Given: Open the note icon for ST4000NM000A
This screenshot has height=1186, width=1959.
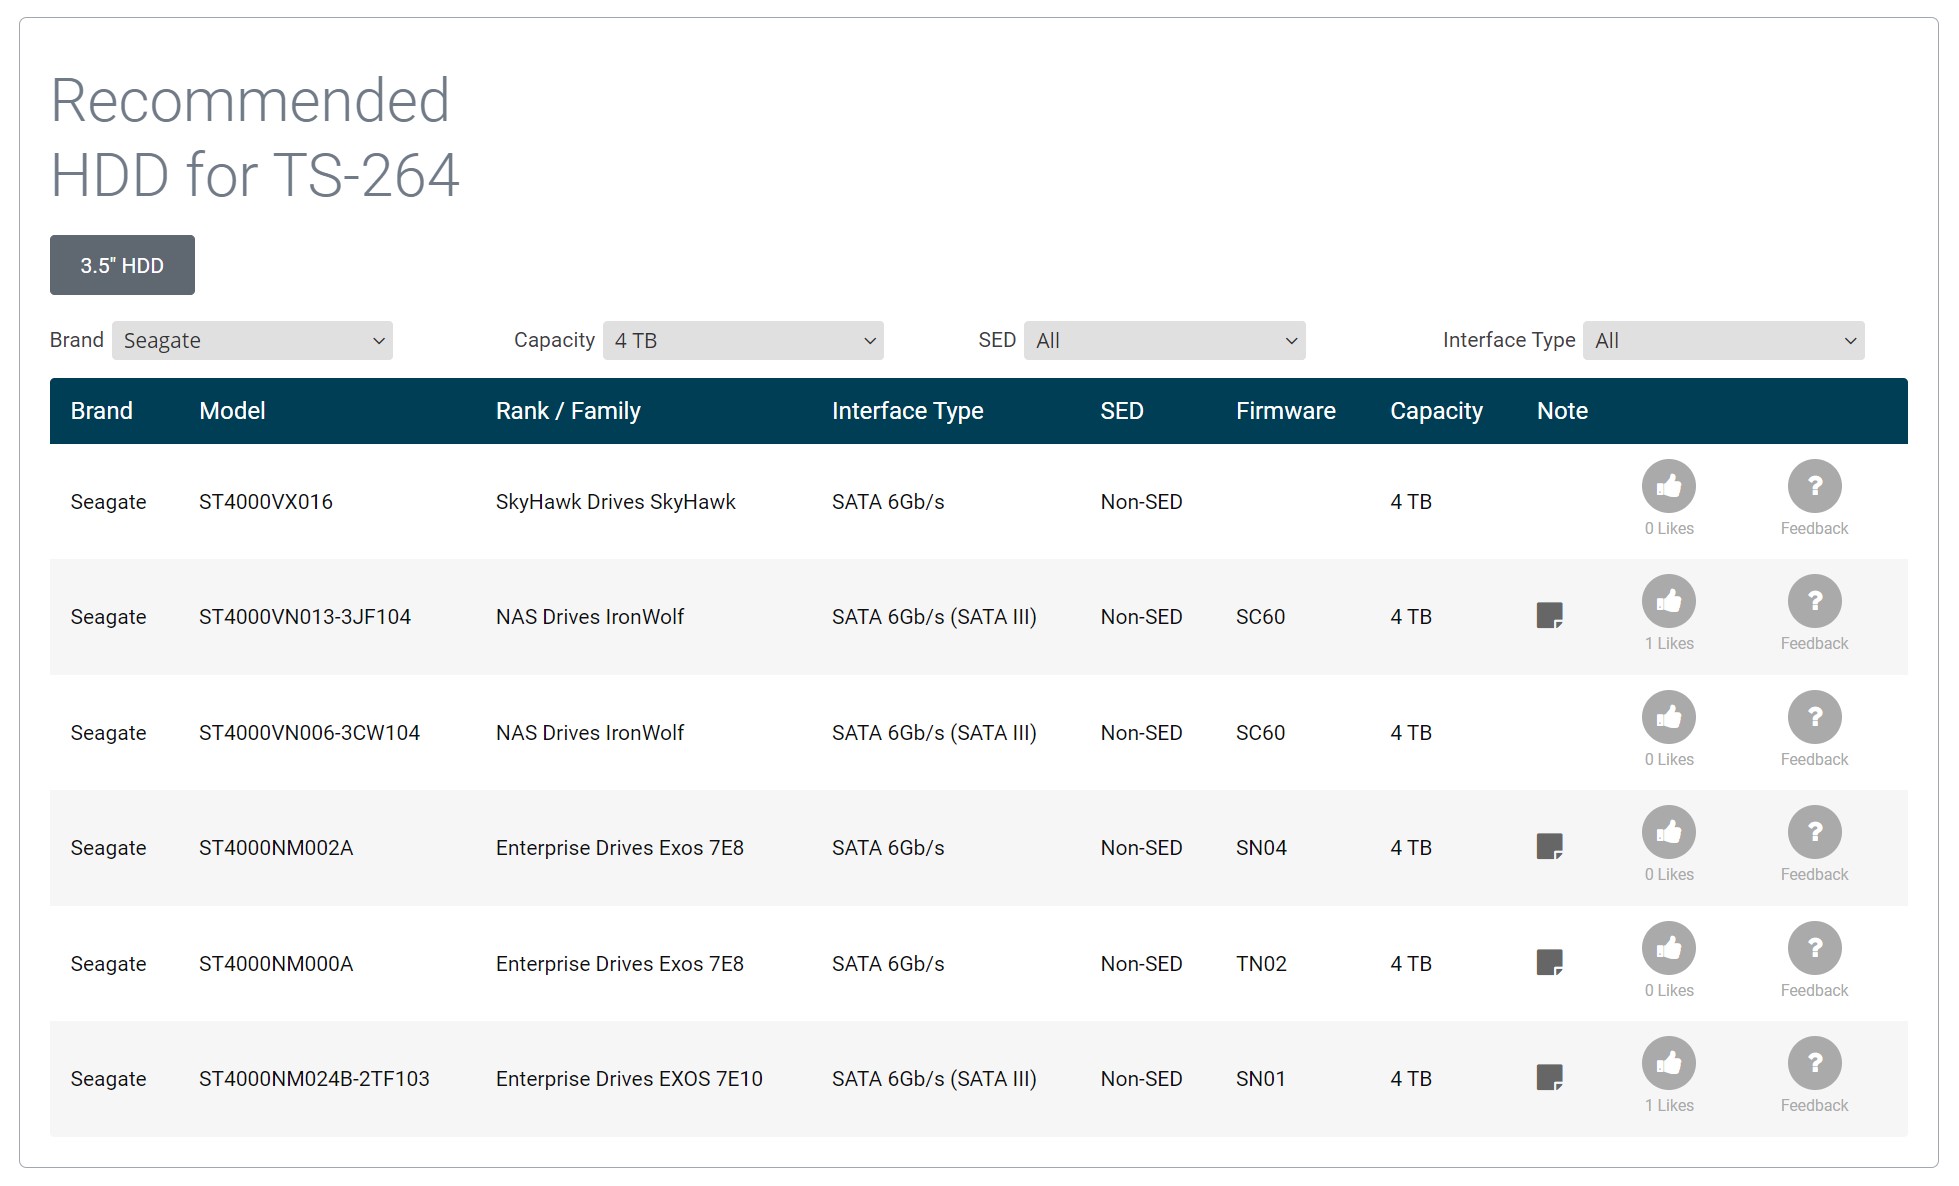Looking at the screenshot, I should [1549, 962].
